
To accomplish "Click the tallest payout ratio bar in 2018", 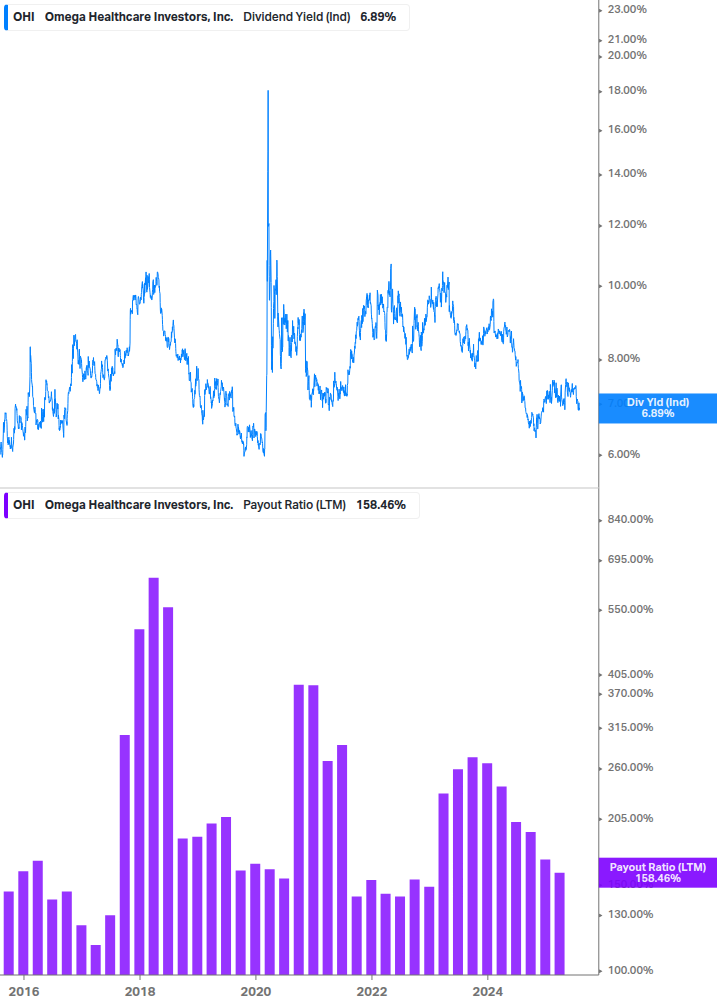I will click(x=154, y=776).
